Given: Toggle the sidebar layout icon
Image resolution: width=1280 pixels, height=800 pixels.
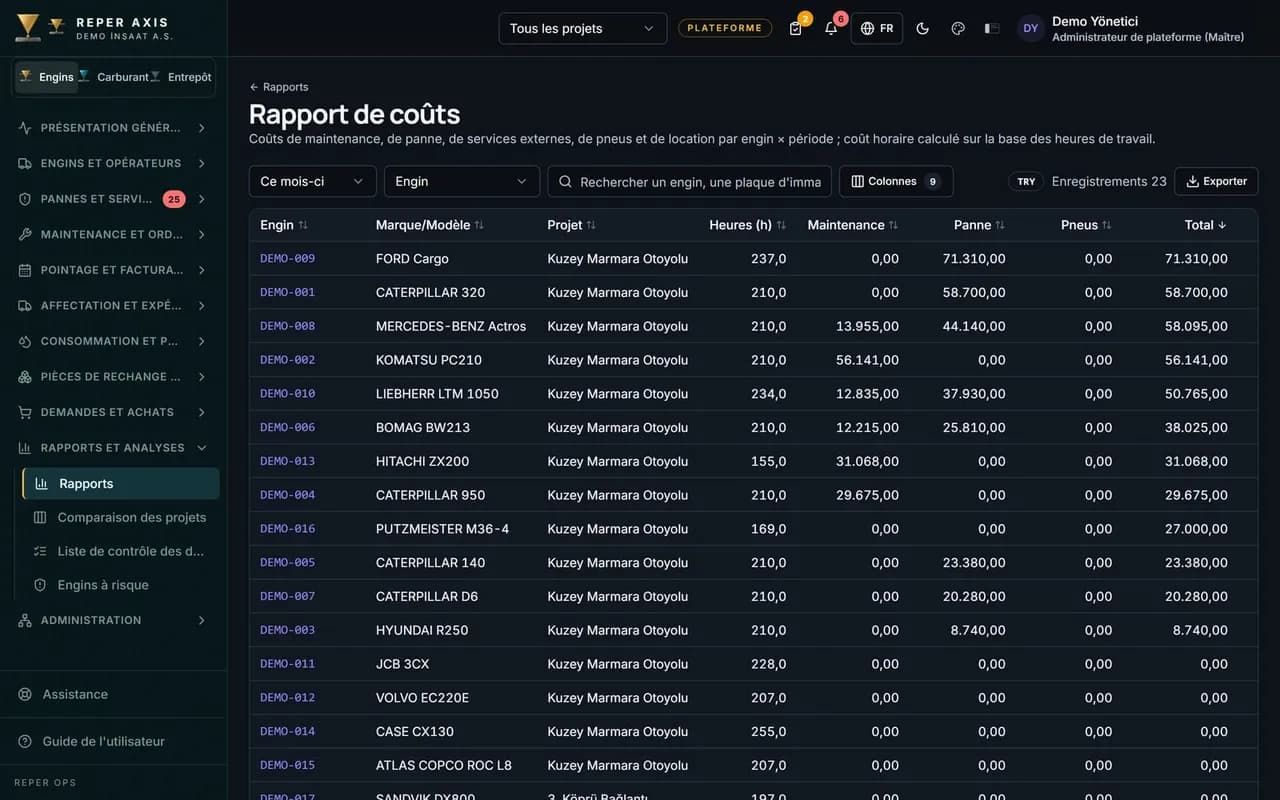Looking at the screenshot, I should [992, 28].
